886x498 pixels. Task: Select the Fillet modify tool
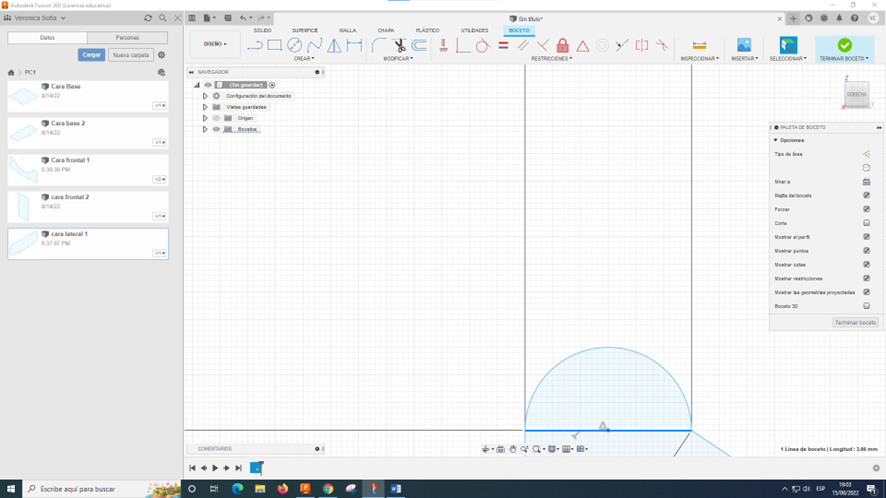coord(379,45)
